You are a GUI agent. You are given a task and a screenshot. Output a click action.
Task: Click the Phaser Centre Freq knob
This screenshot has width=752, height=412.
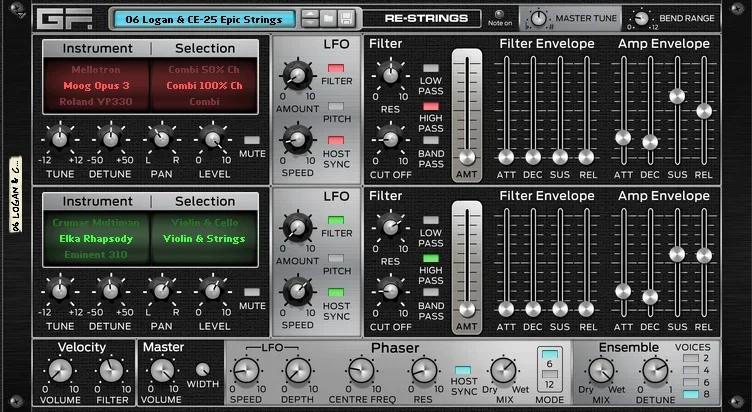[361, 371]
